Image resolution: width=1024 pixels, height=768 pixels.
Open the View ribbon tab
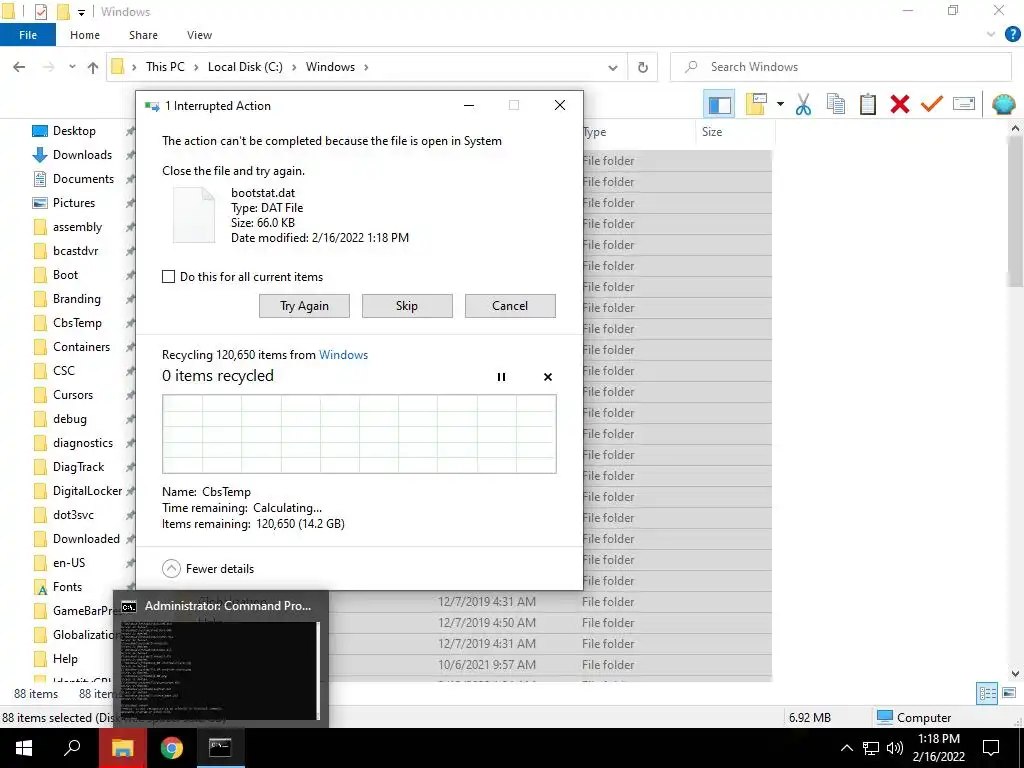pyautogui.click(x=199, y=35)
